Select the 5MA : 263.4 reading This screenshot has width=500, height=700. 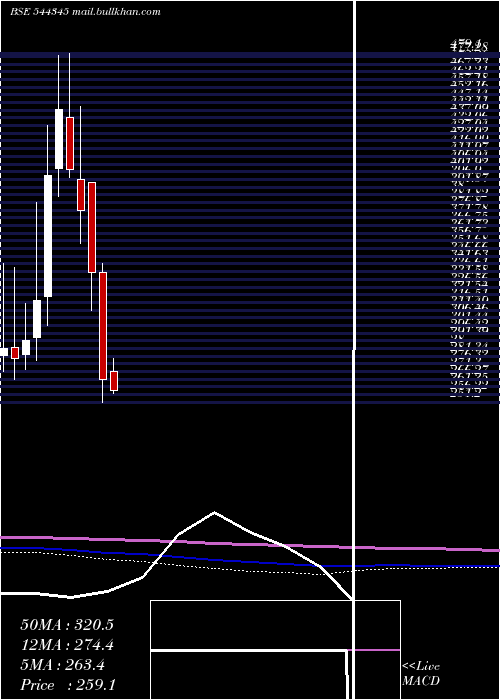62,665
